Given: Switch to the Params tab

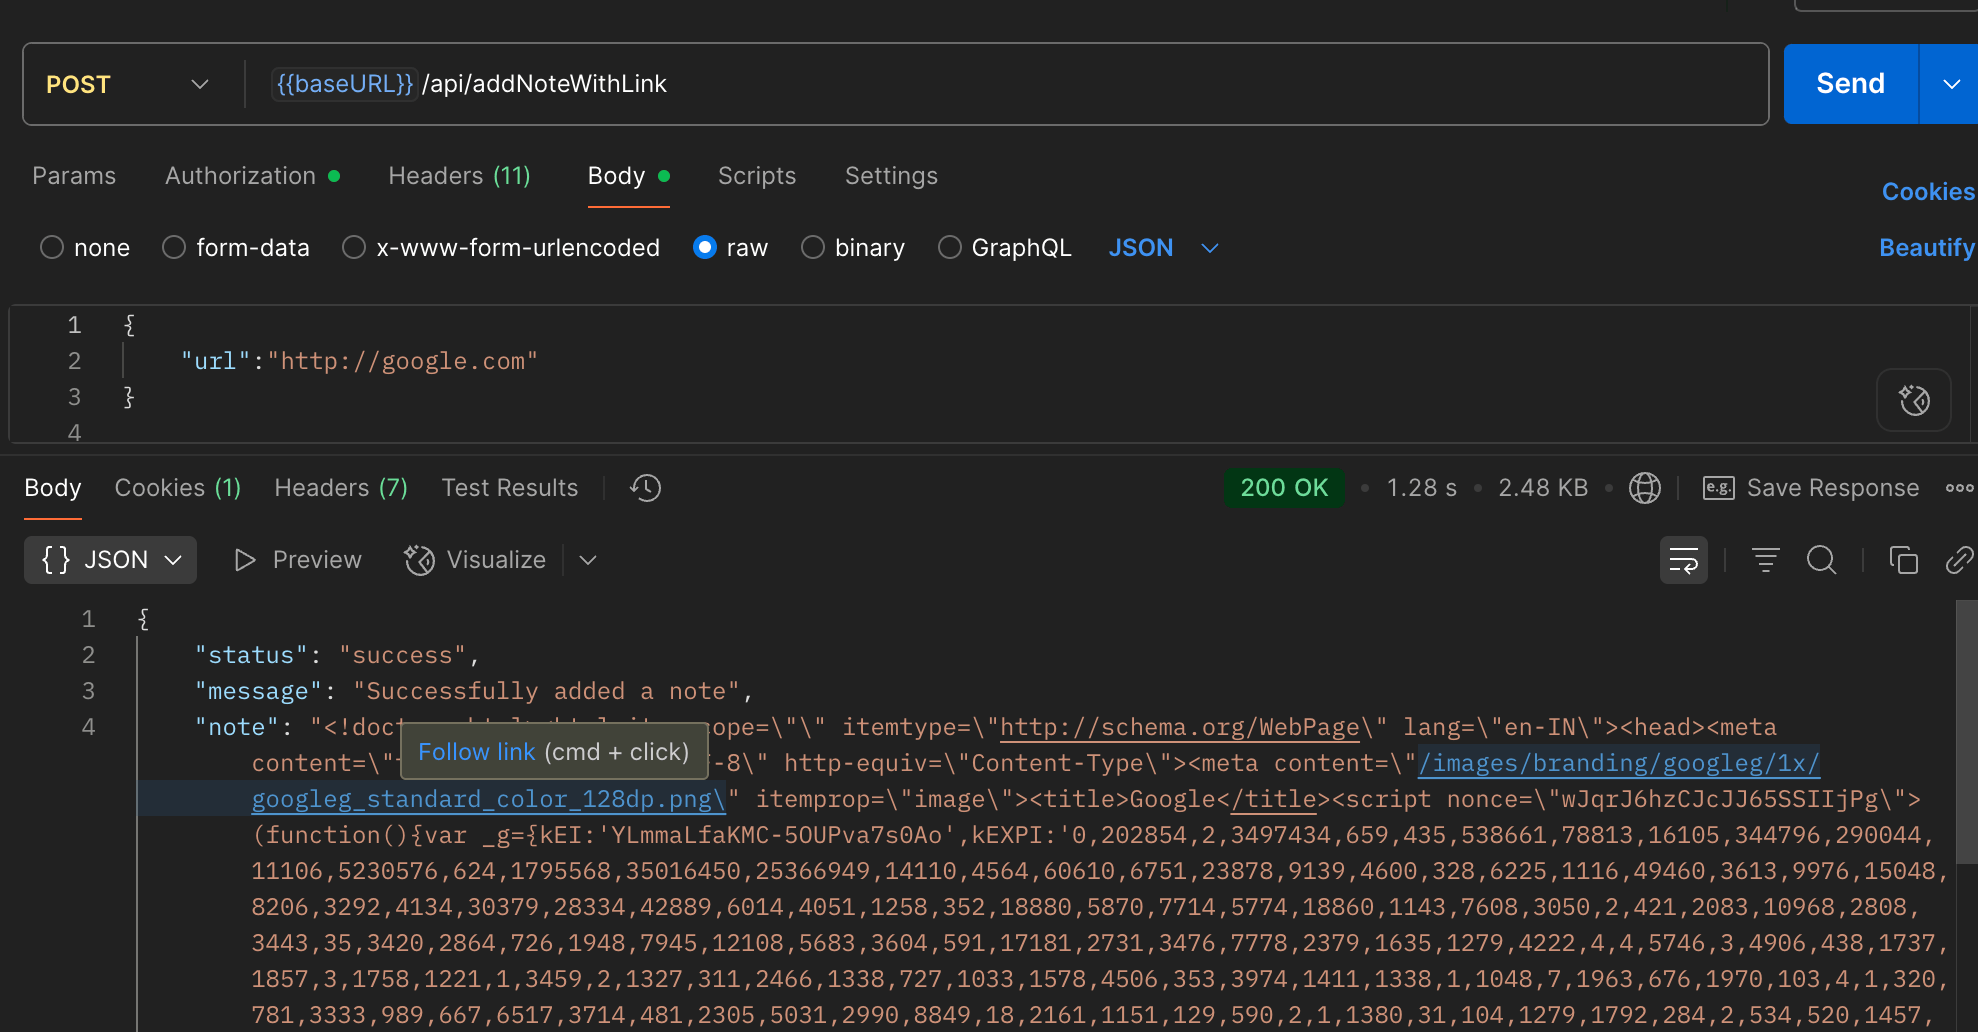Looking at the screenshot, I should (x=74, y=176).
